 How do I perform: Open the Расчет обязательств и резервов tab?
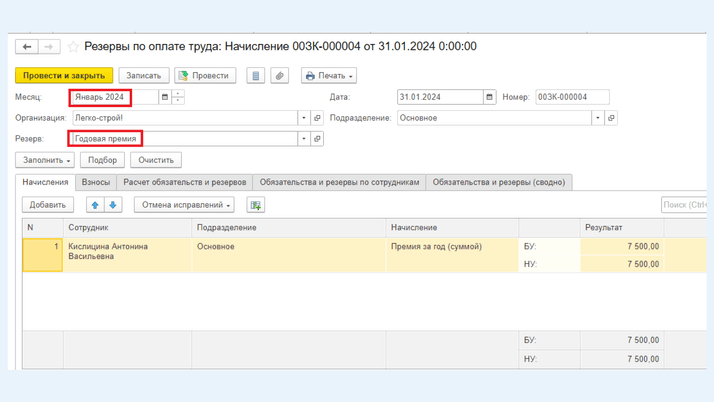point(185,183)
